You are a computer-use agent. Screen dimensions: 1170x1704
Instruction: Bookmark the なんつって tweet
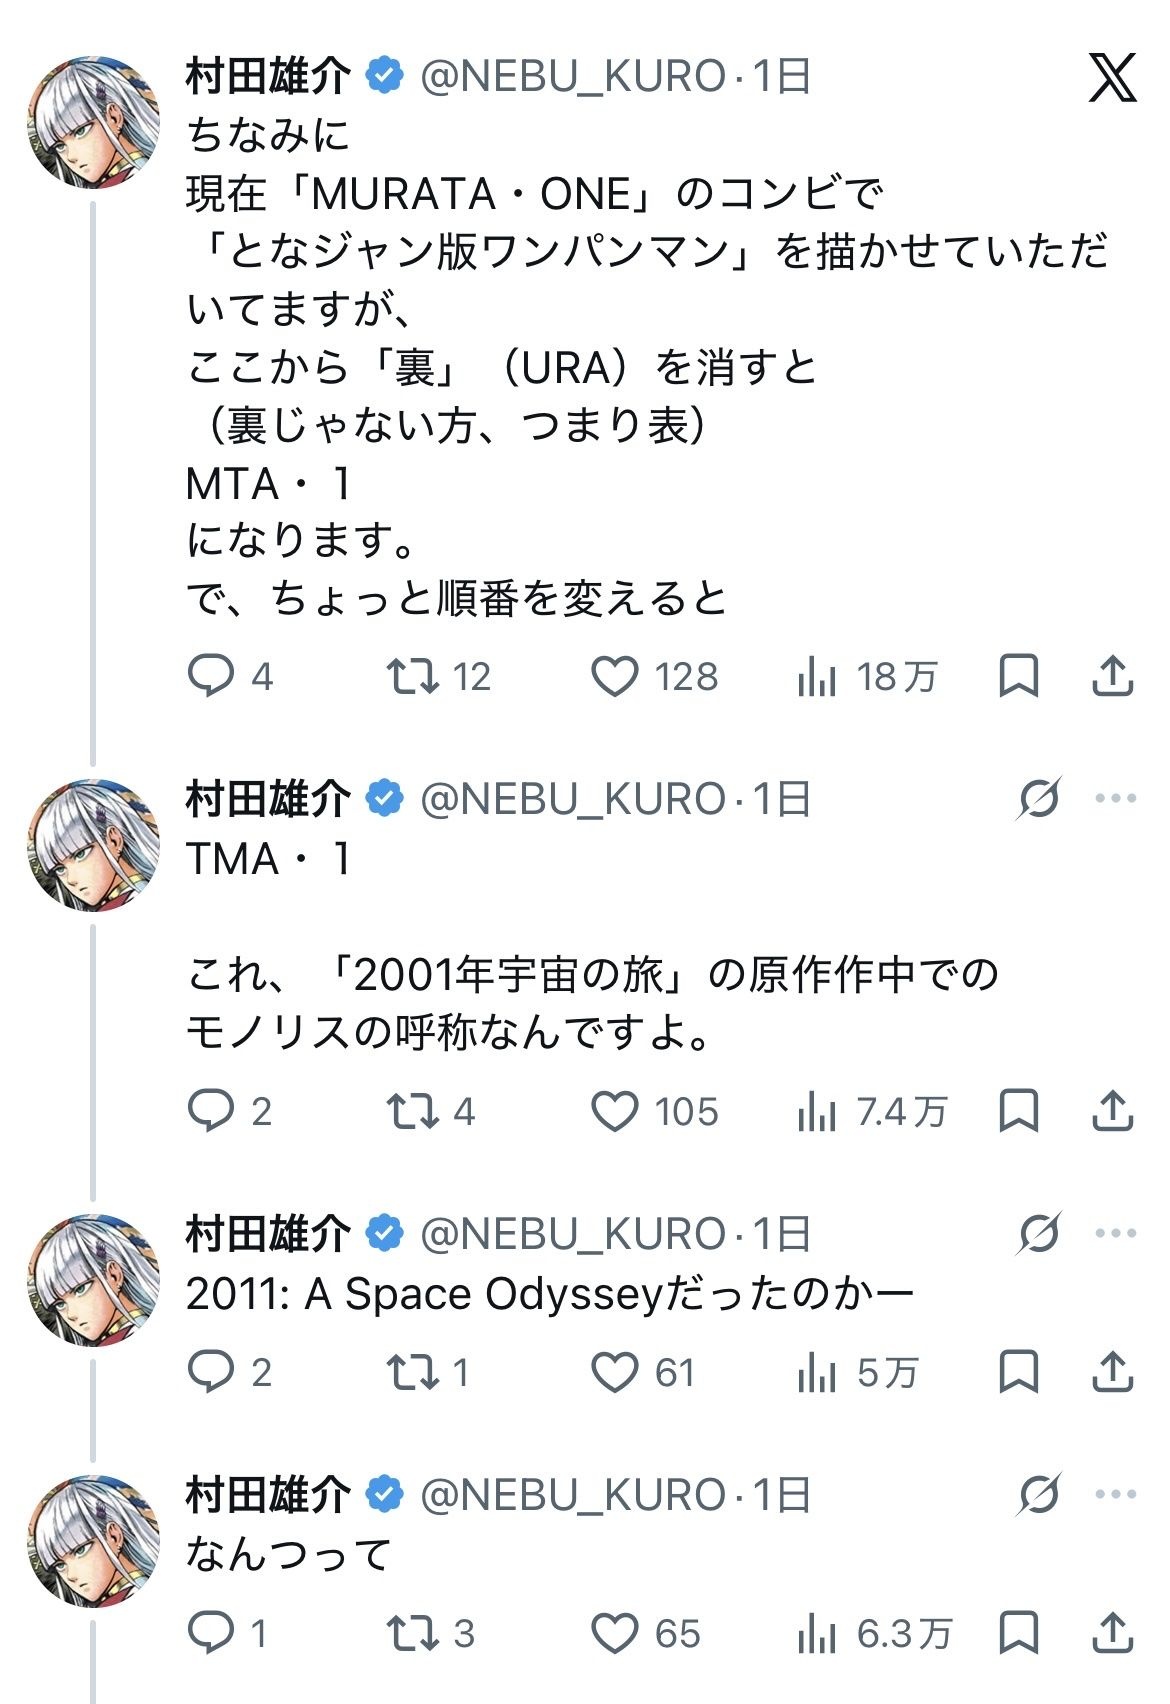point(1019,1633)
